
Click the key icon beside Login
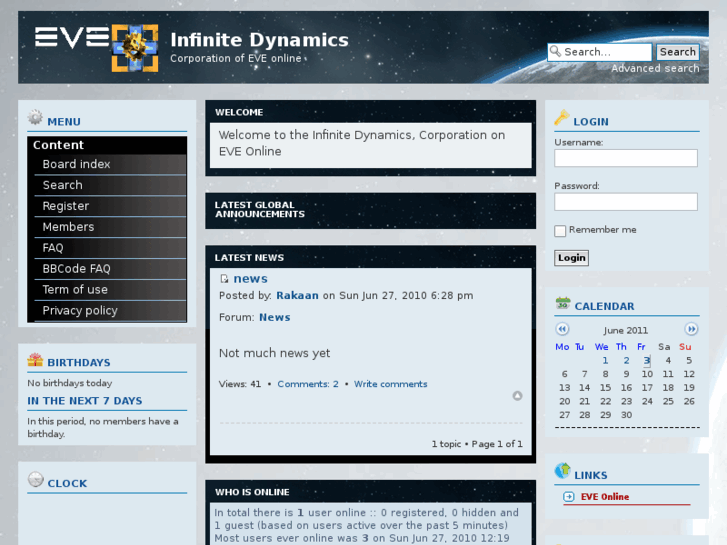click(x=561, y=118)
